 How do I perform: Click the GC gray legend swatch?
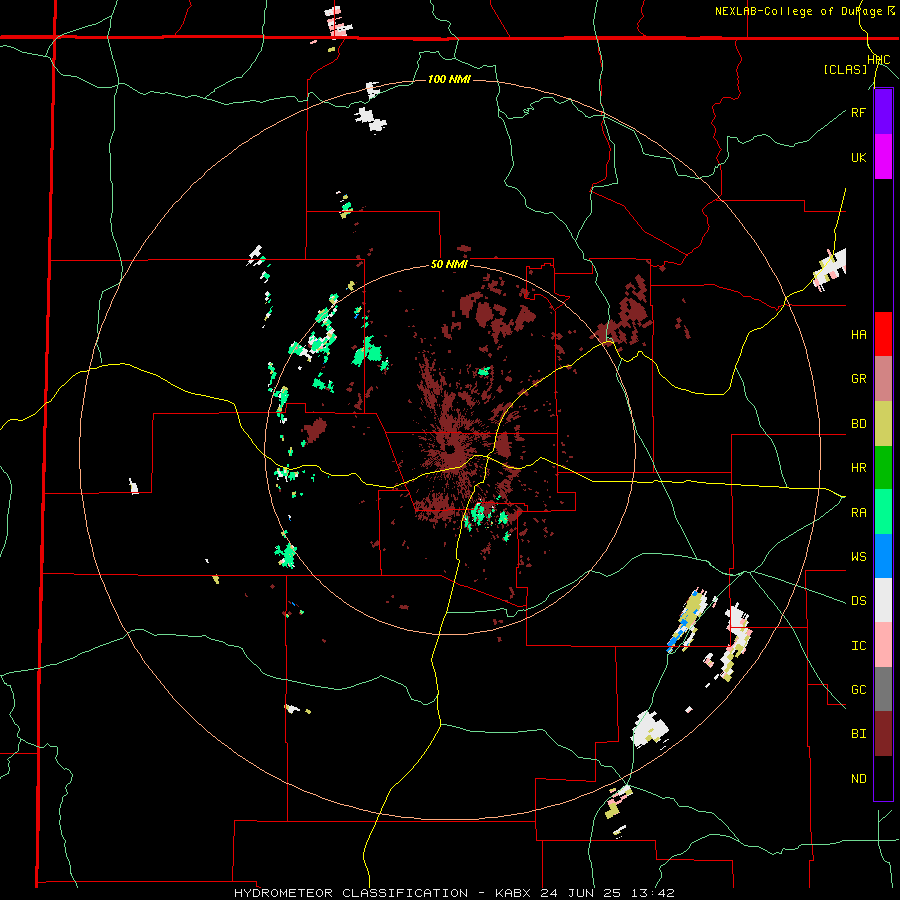(883, 689)
